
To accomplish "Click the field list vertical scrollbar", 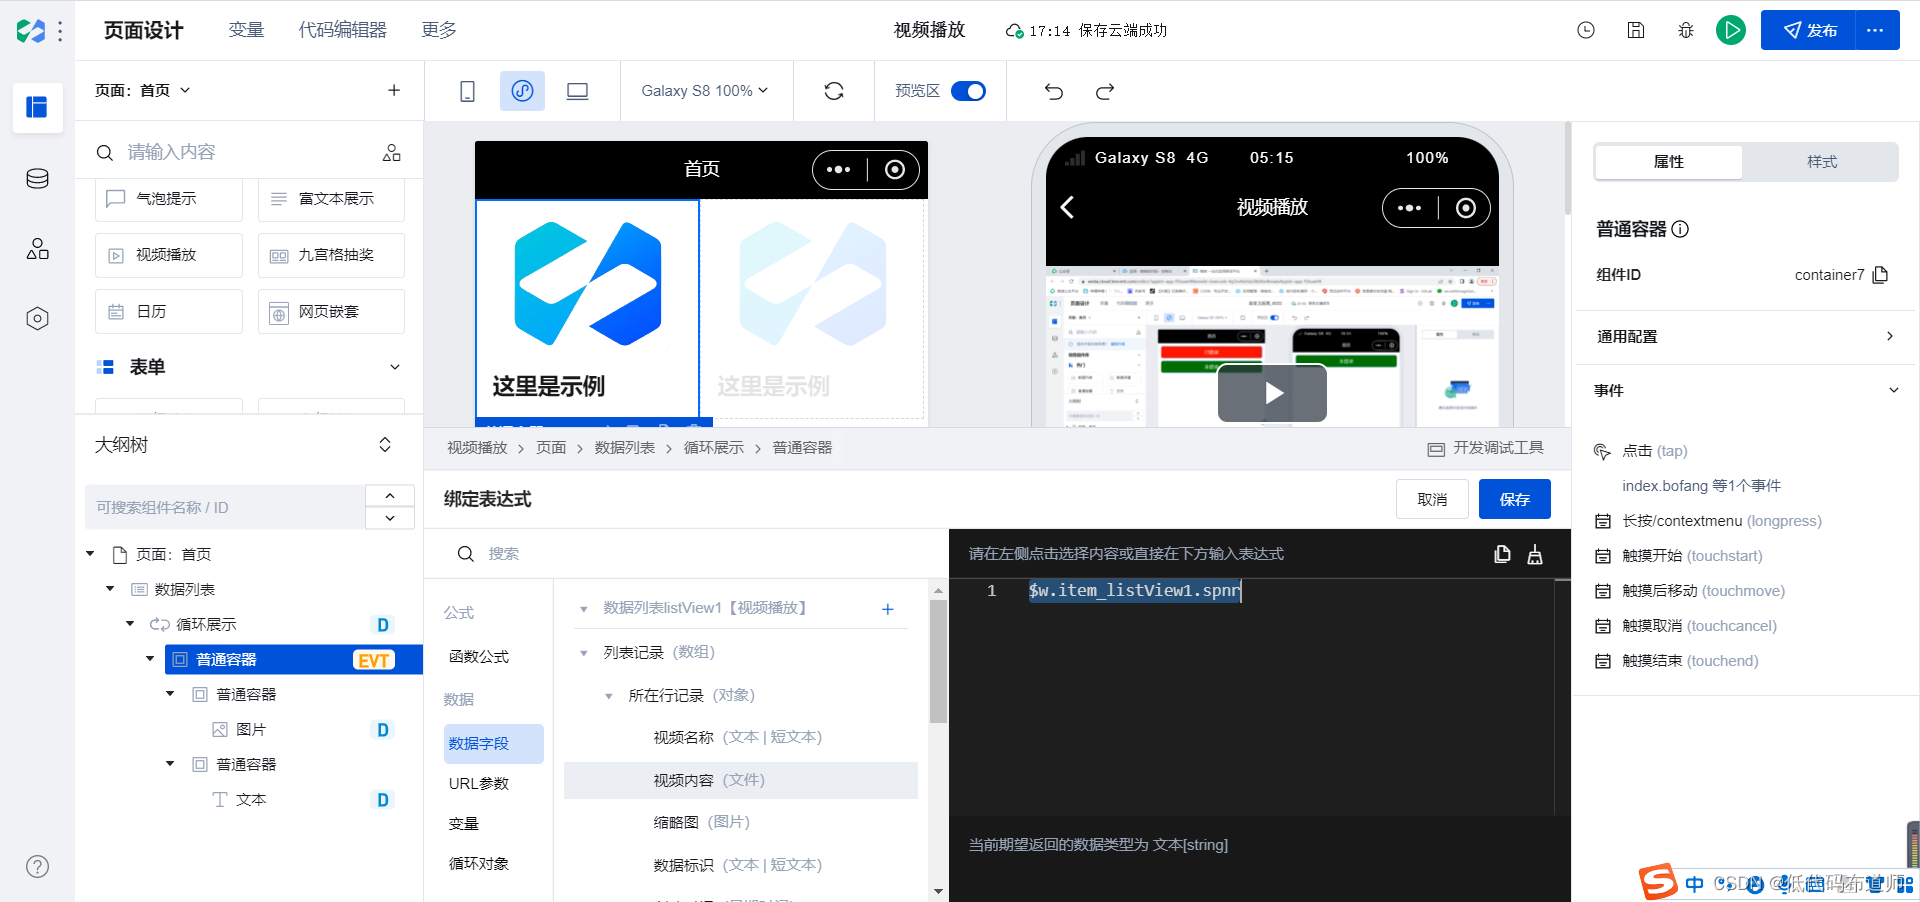I will [938, 660].
